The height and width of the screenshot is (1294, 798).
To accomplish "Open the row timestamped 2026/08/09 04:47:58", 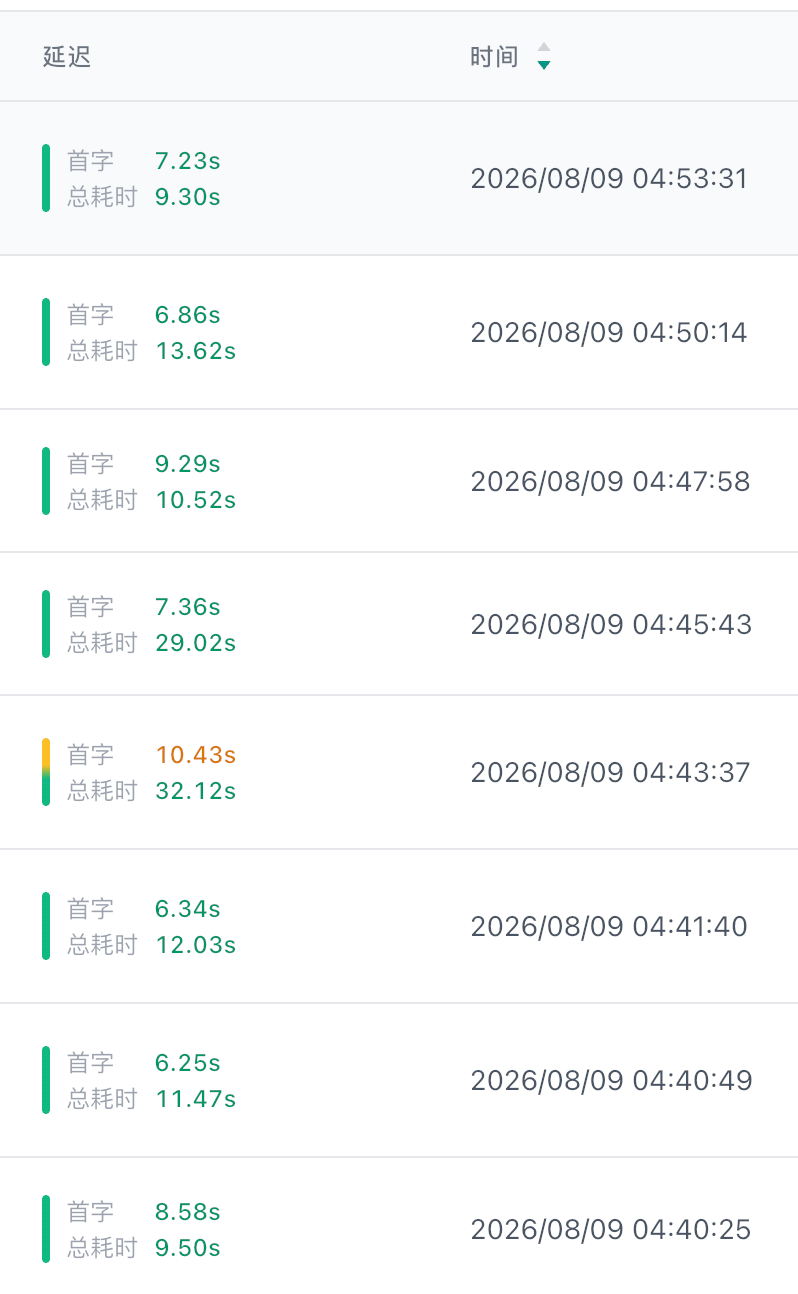I will pos(399,481).
